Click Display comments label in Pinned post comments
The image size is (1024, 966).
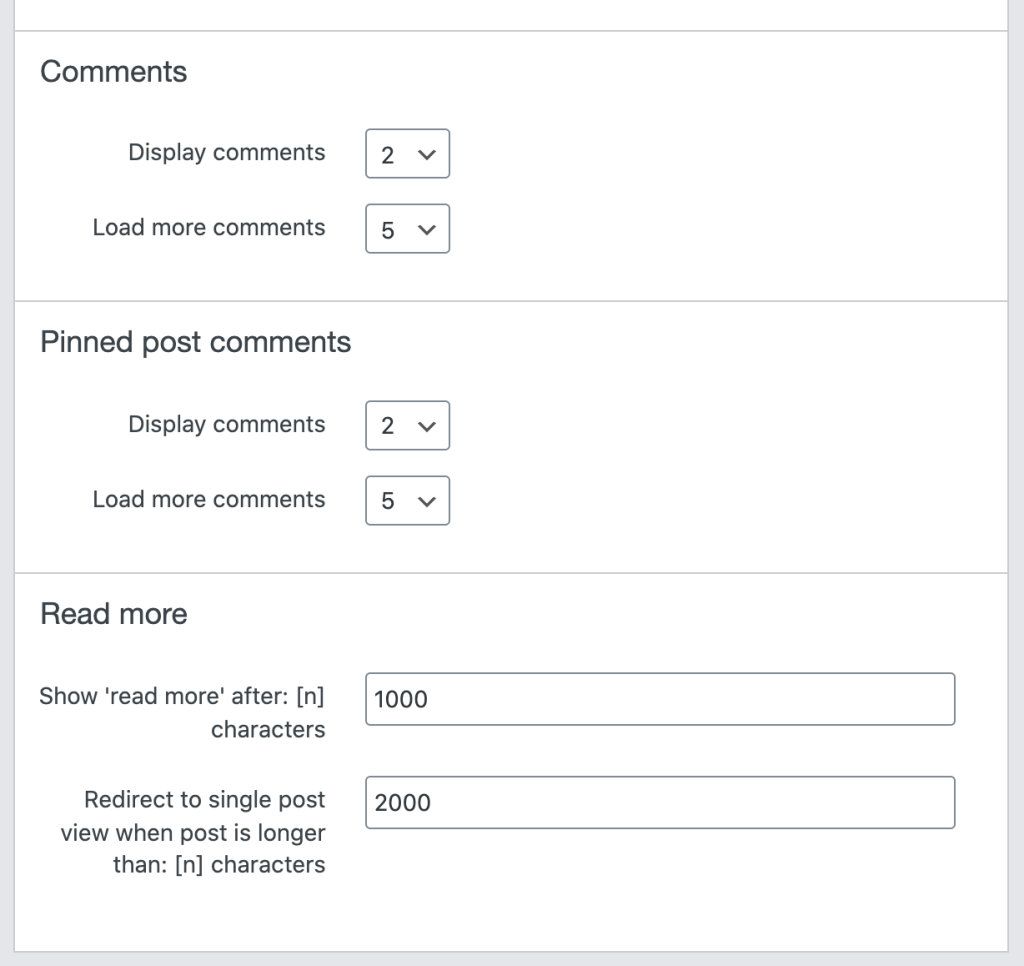pyautogui.click(x=227, y=424)
